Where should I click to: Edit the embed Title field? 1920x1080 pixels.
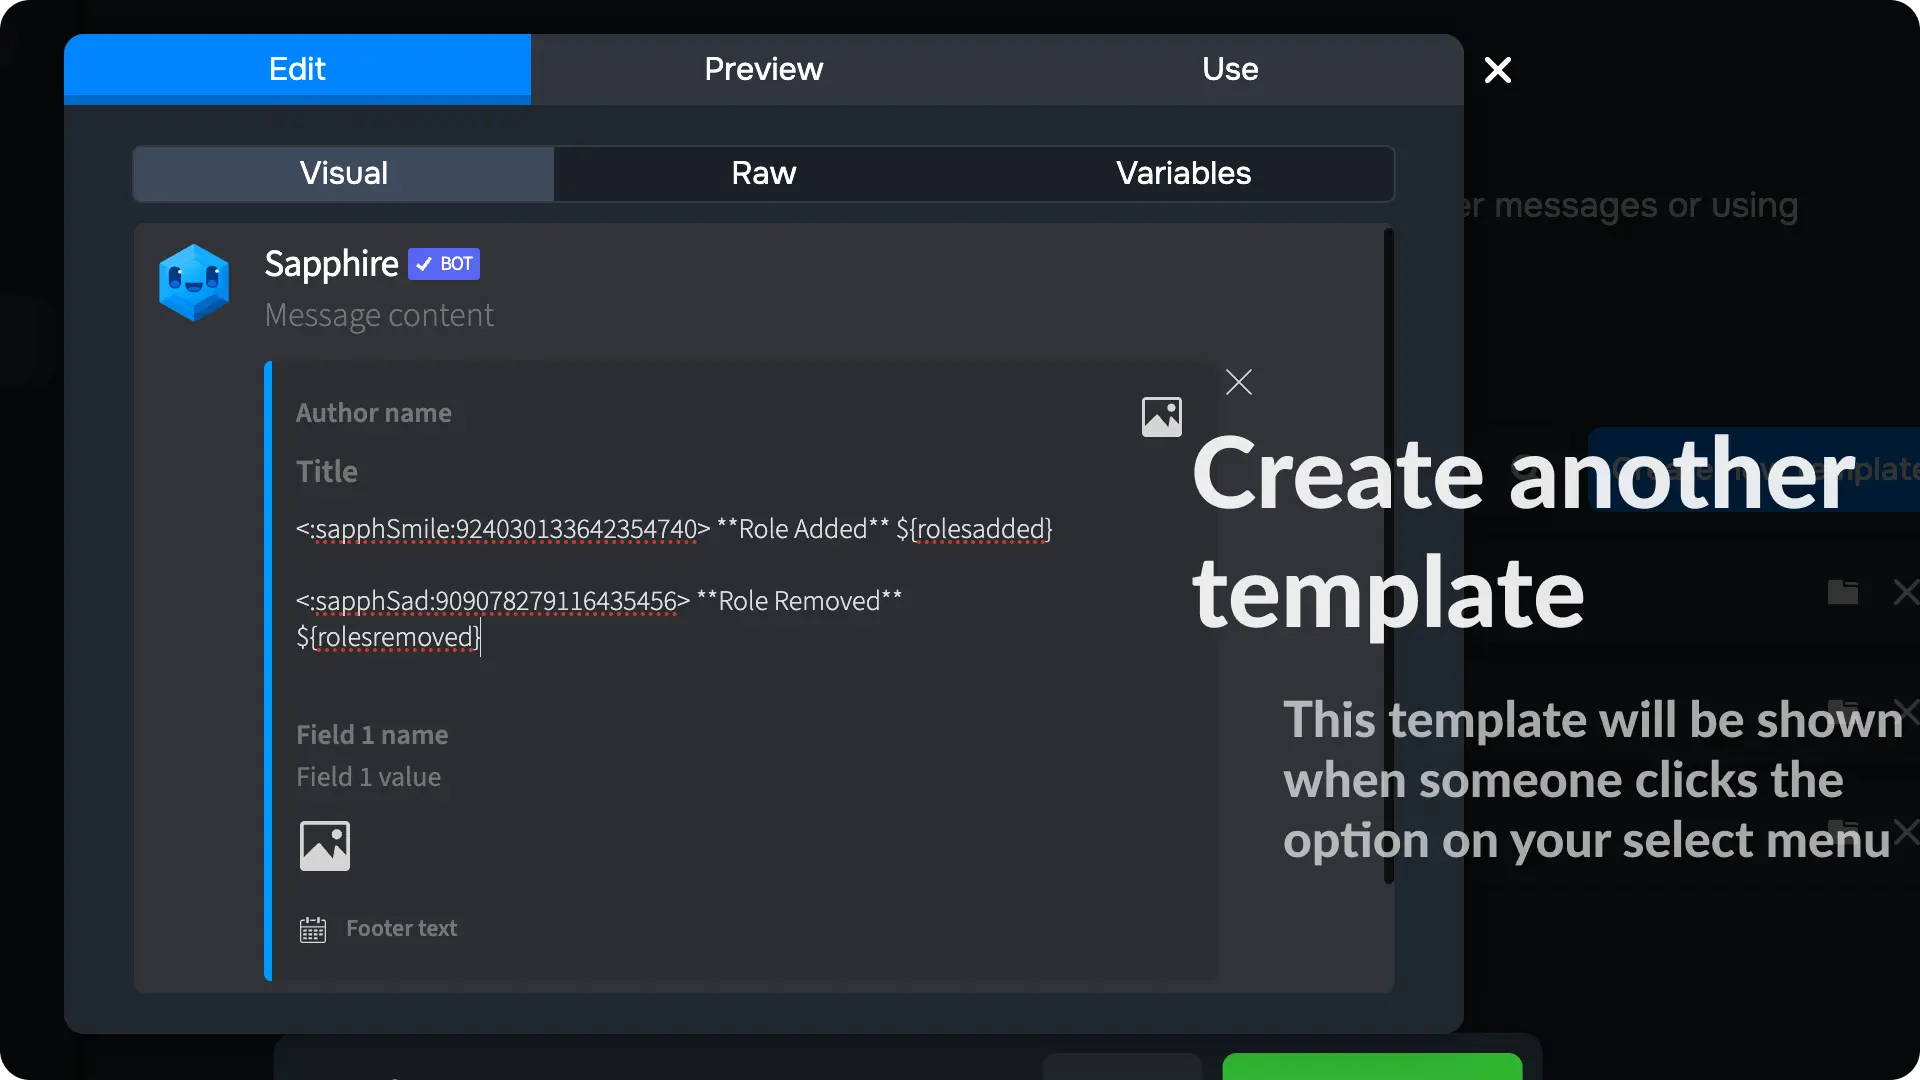[327, 471]
